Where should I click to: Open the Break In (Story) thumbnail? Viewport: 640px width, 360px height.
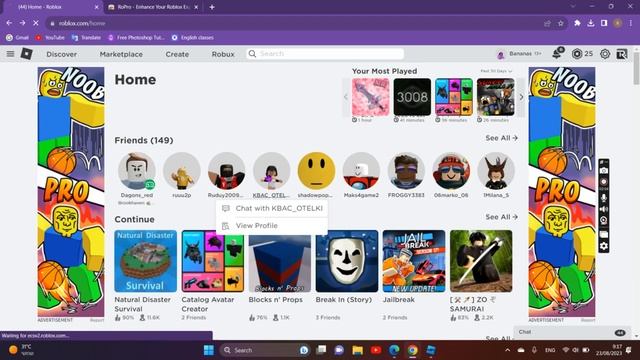347,261
